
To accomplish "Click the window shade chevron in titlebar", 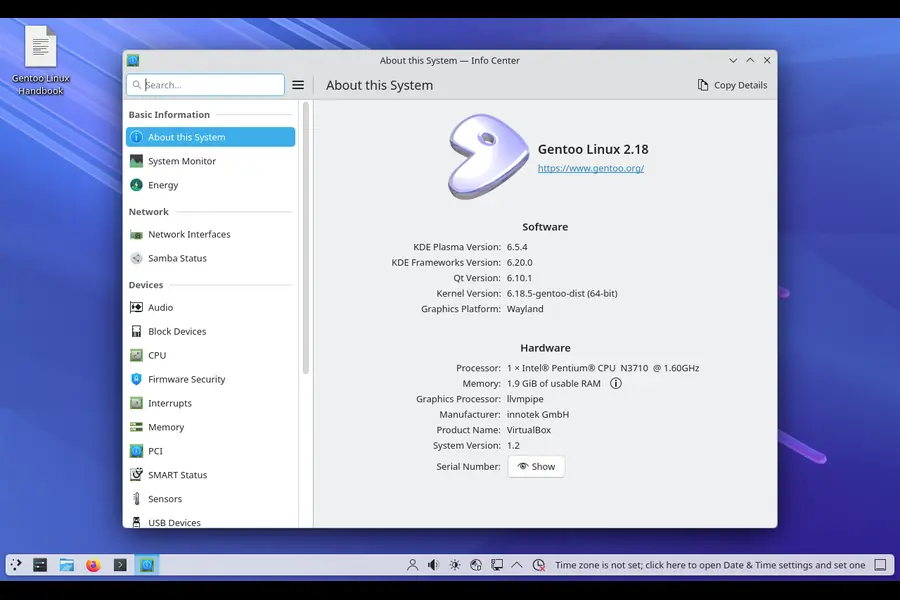I will [749, 60].
